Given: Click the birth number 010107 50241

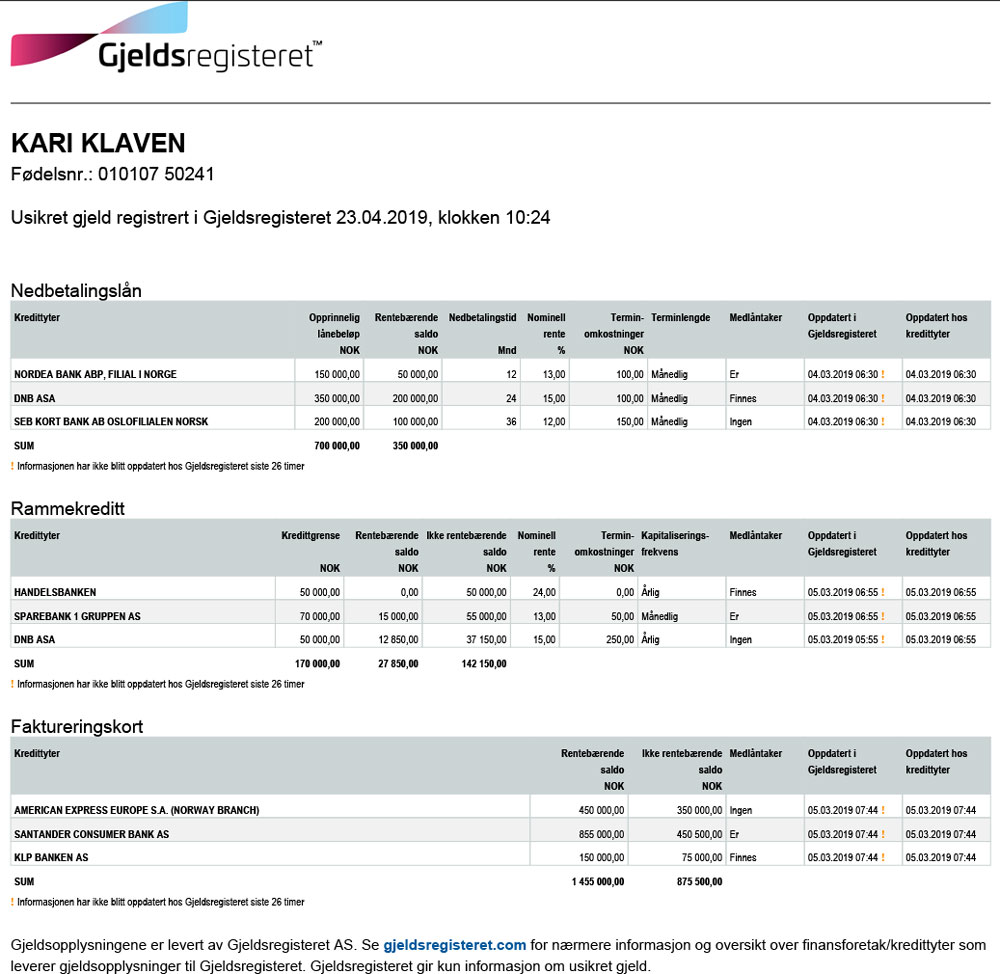Looking at the screenshot, I should pos(156,174).
